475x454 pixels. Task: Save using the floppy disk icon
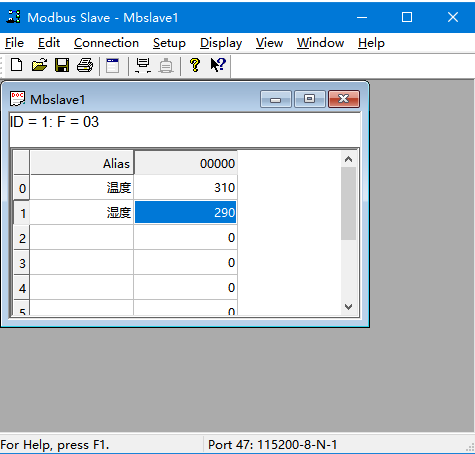(62, 65)
